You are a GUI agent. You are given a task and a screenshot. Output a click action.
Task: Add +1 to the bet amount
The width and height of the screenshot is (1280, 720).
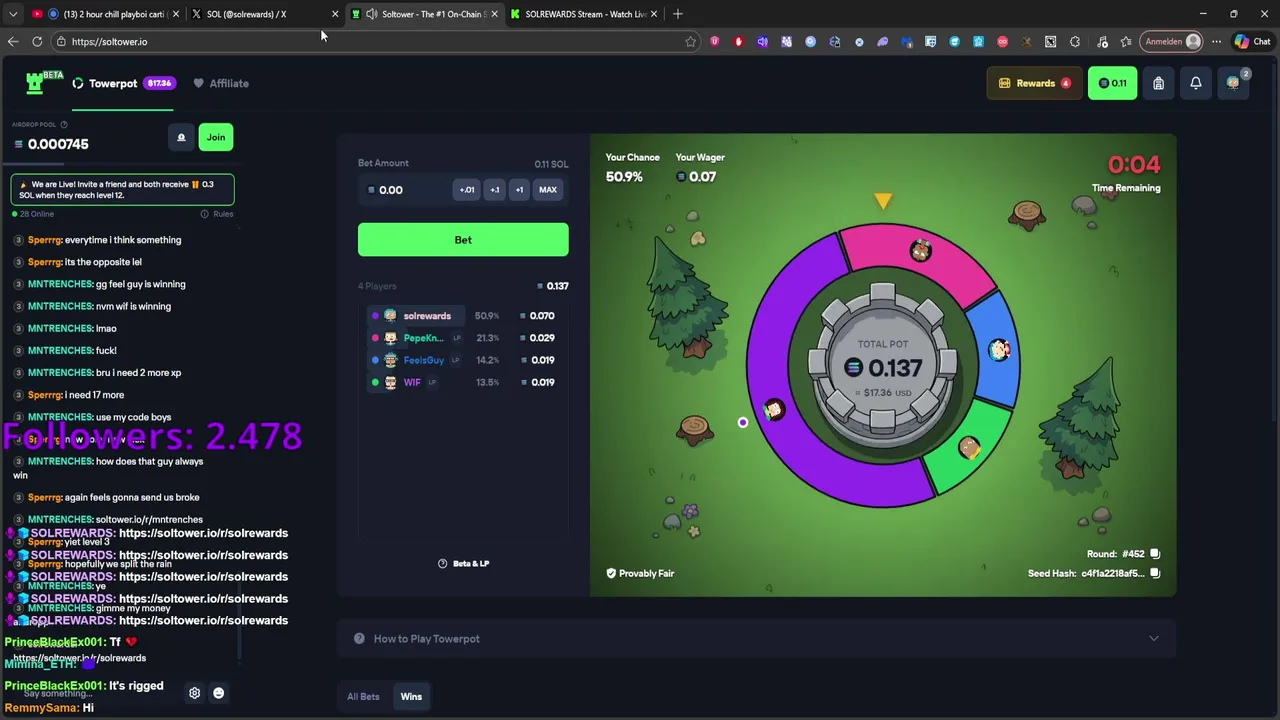point(519,190)
